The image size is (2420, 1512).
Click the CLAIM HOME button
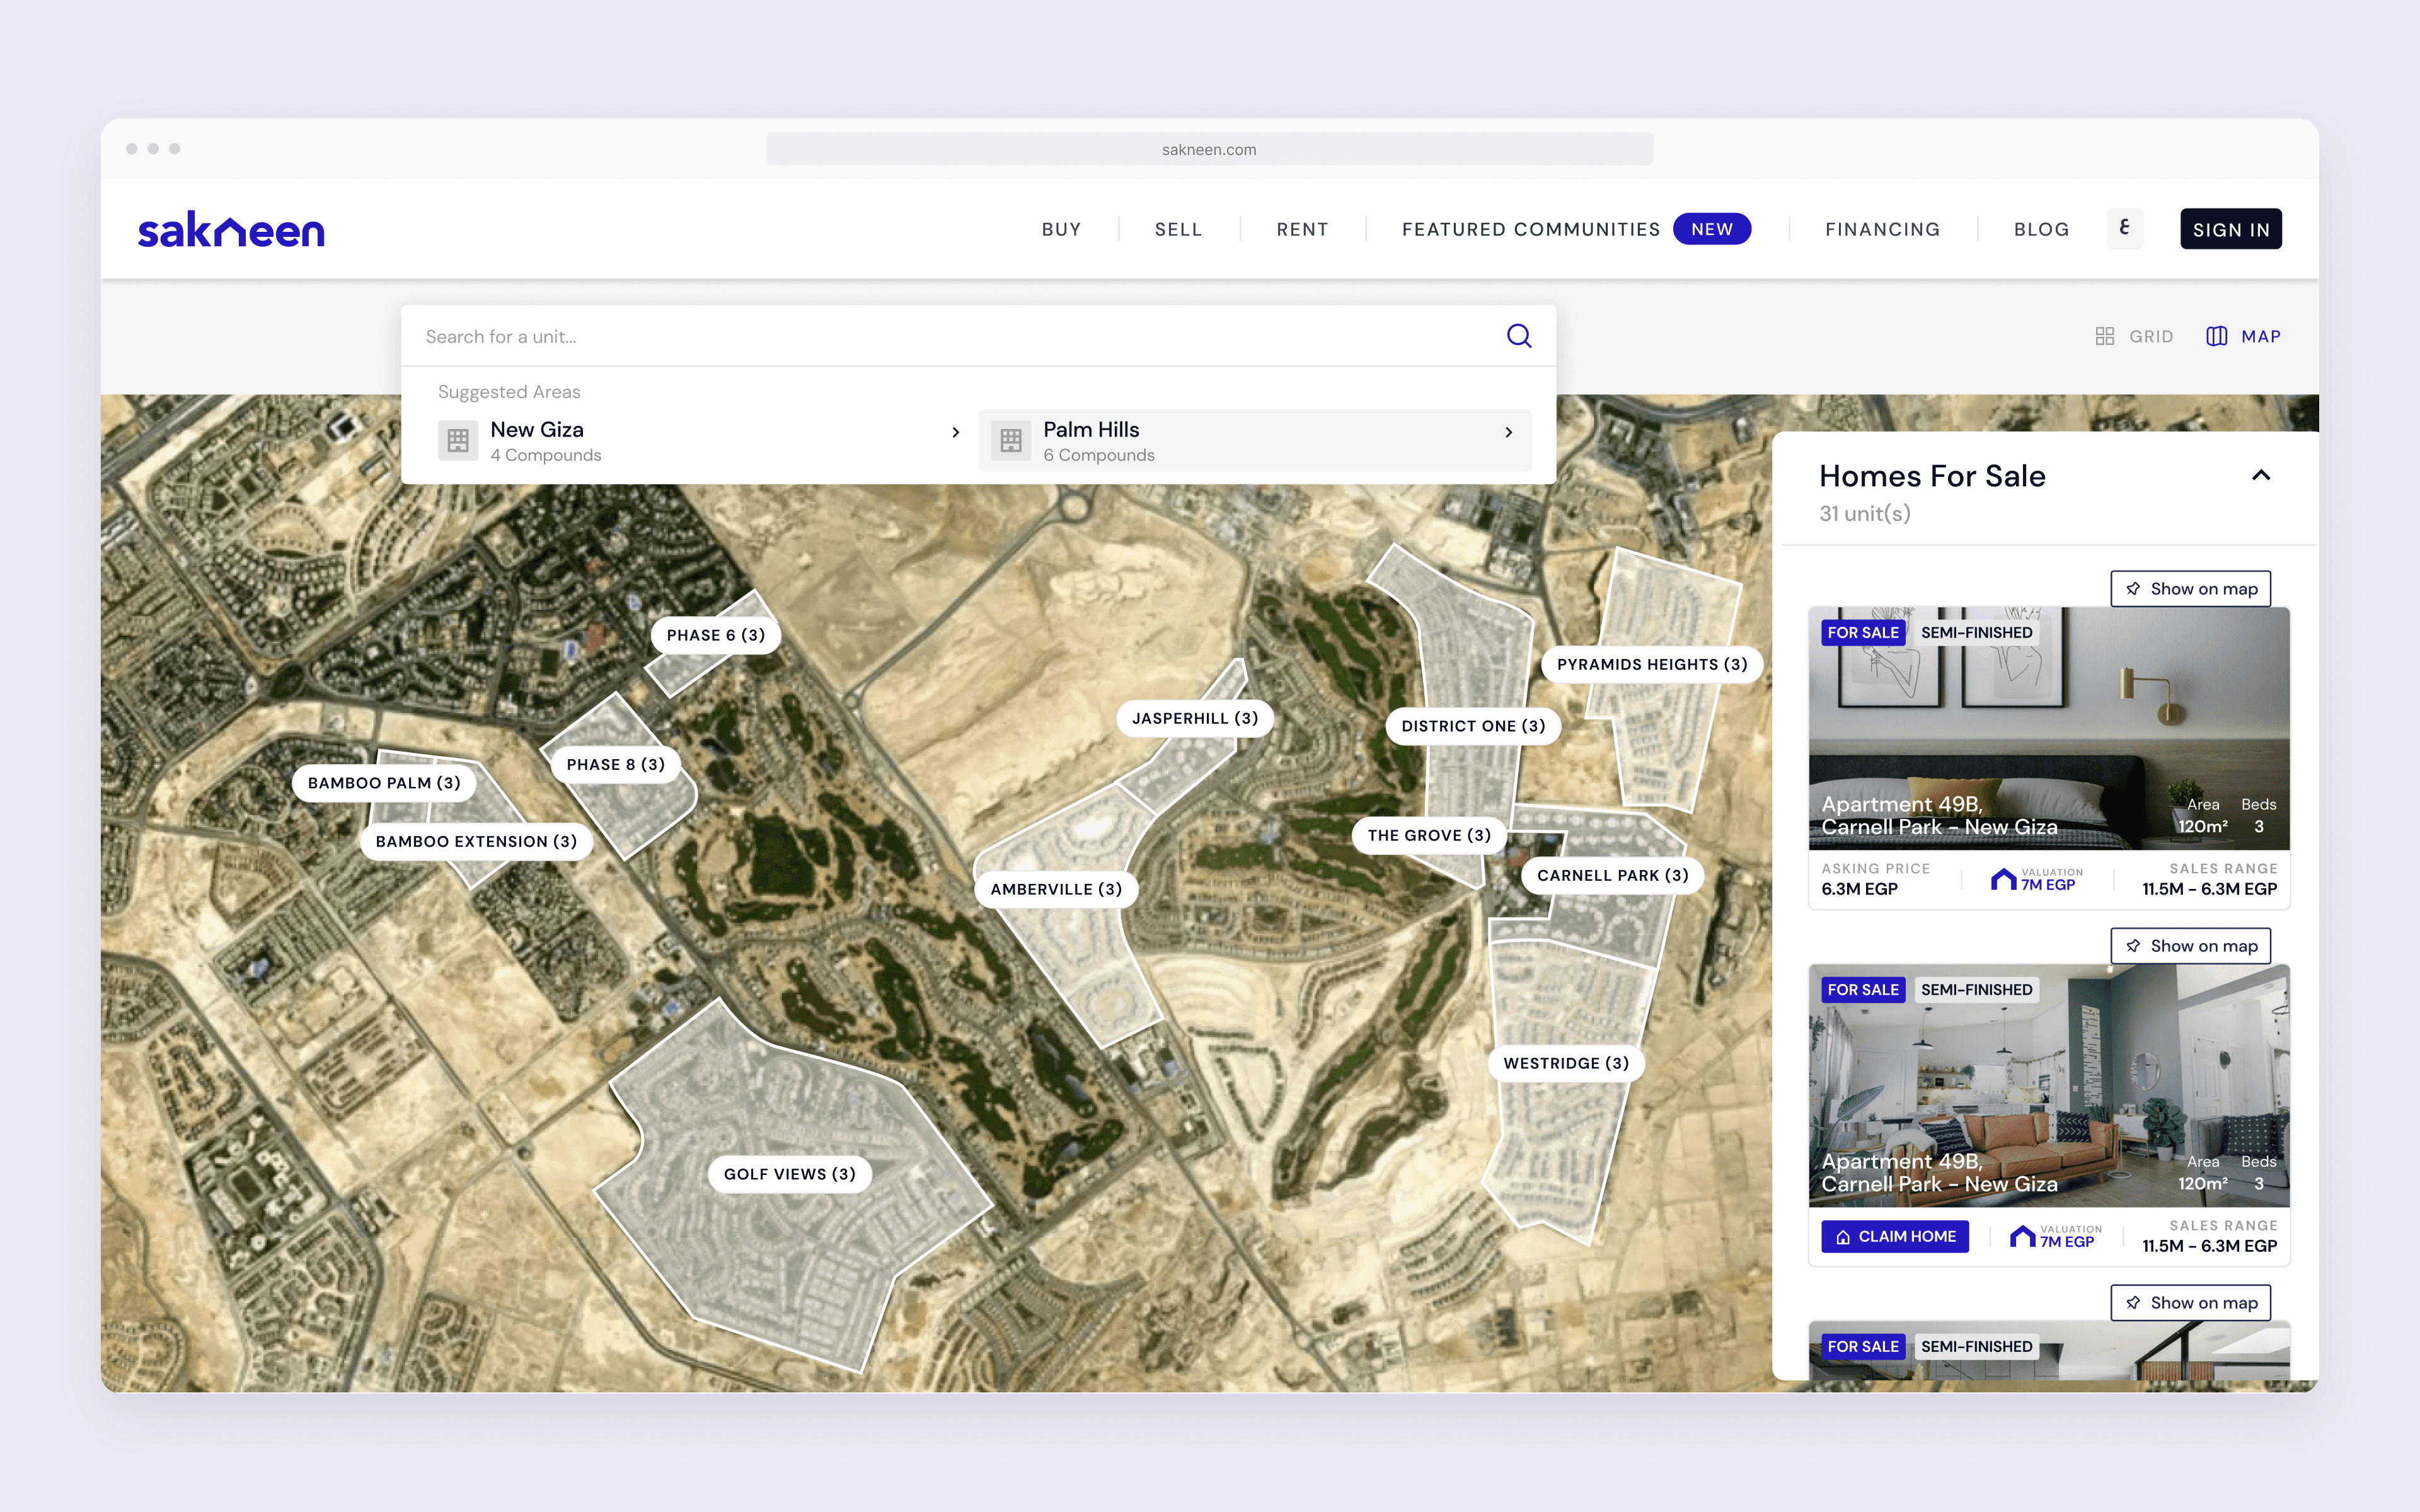click(x=1895, y=1236)
